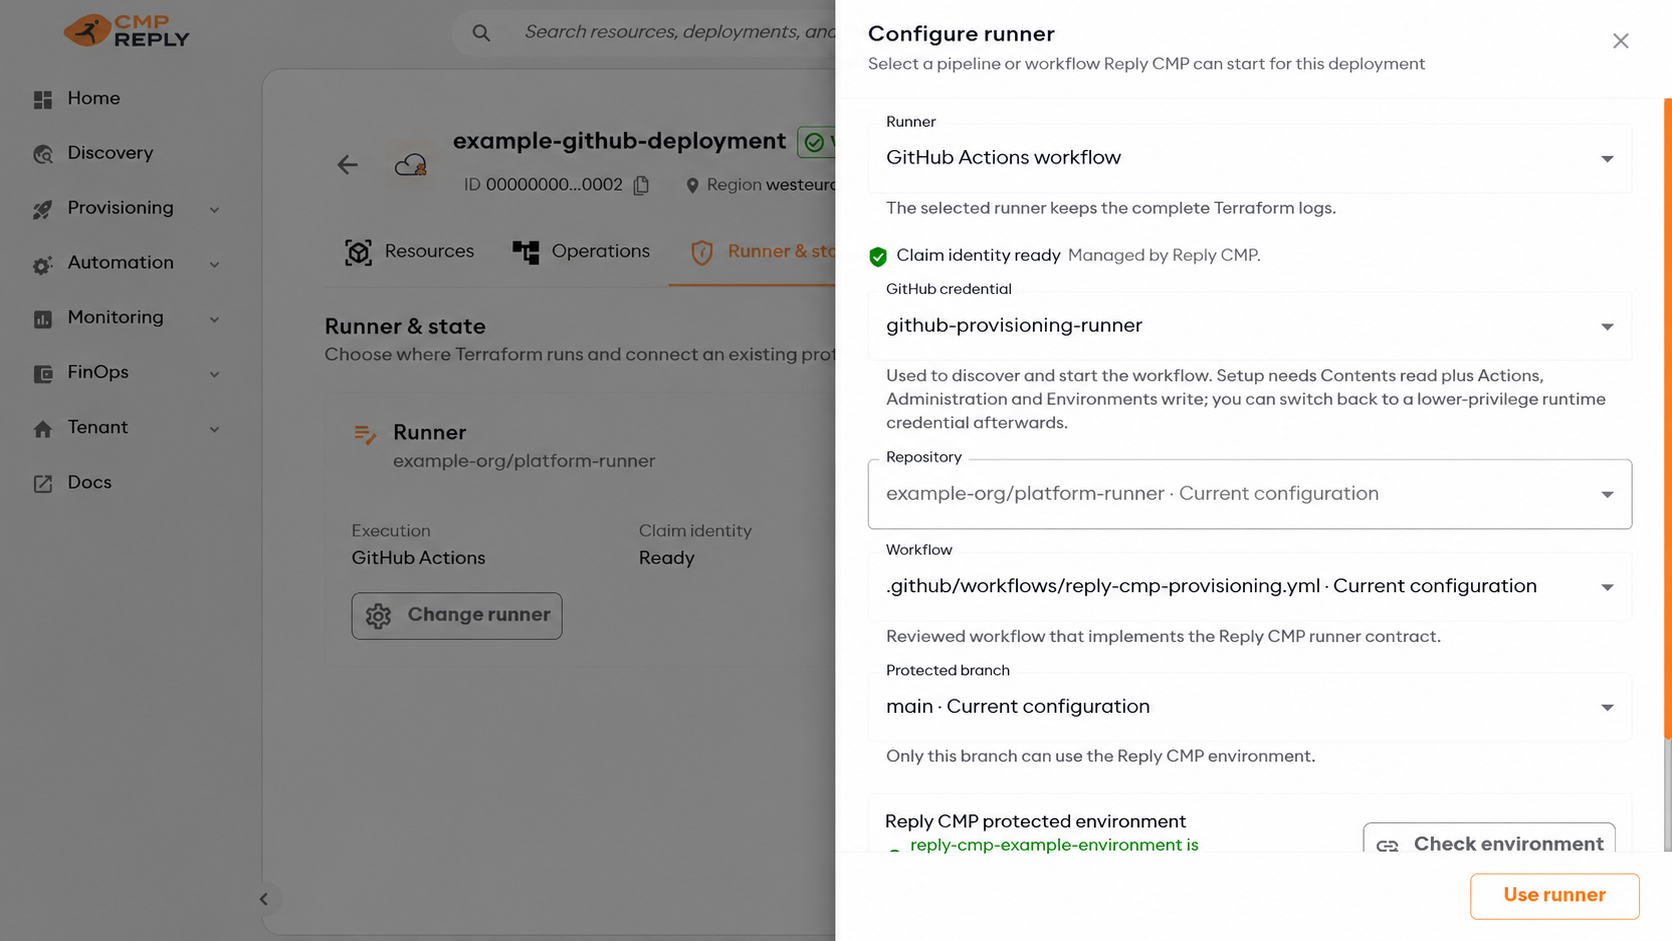Click the Automation gear icon

point(43,264)
